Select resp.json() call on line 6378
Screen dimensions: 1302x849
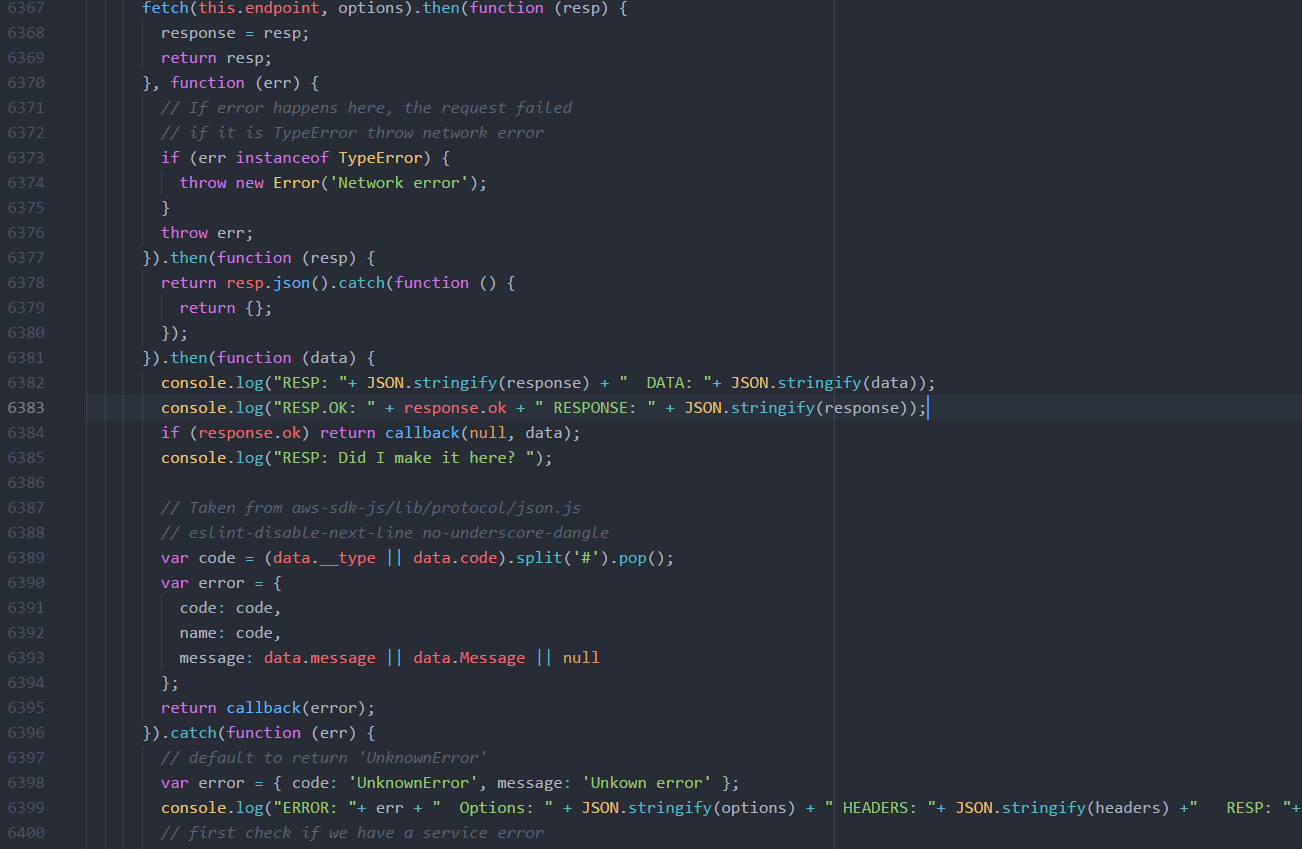pyautogui.click(x=278, y=282)
